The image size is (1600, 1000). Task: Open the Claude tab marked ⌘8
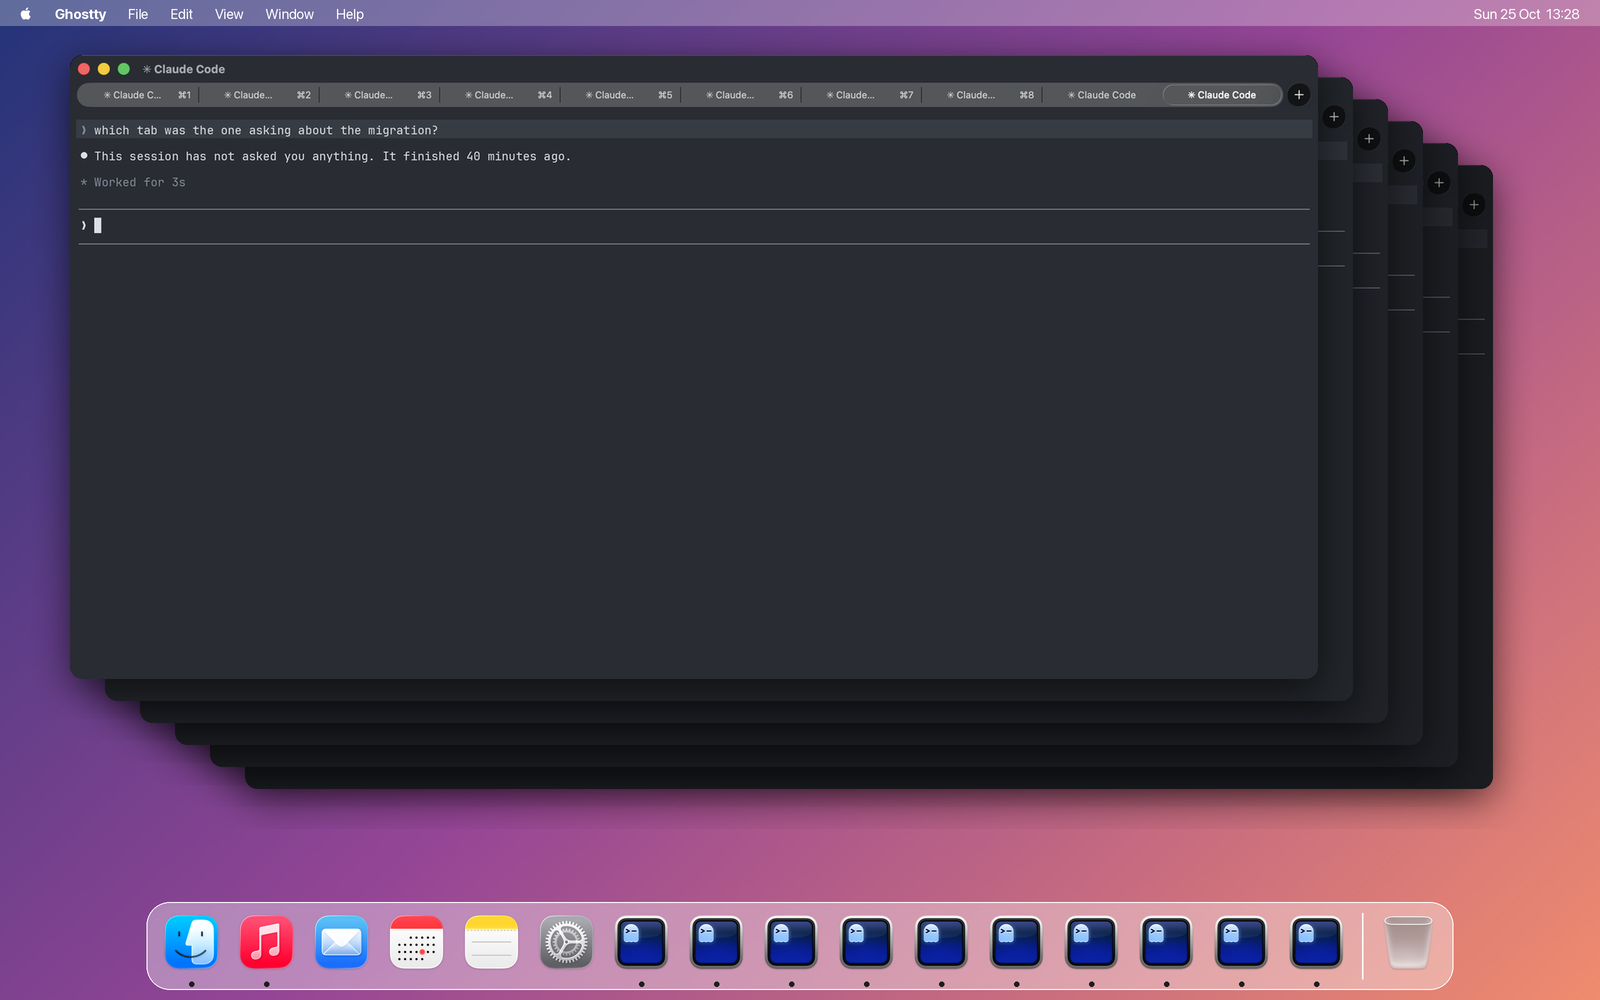click(x=982, y=95)
